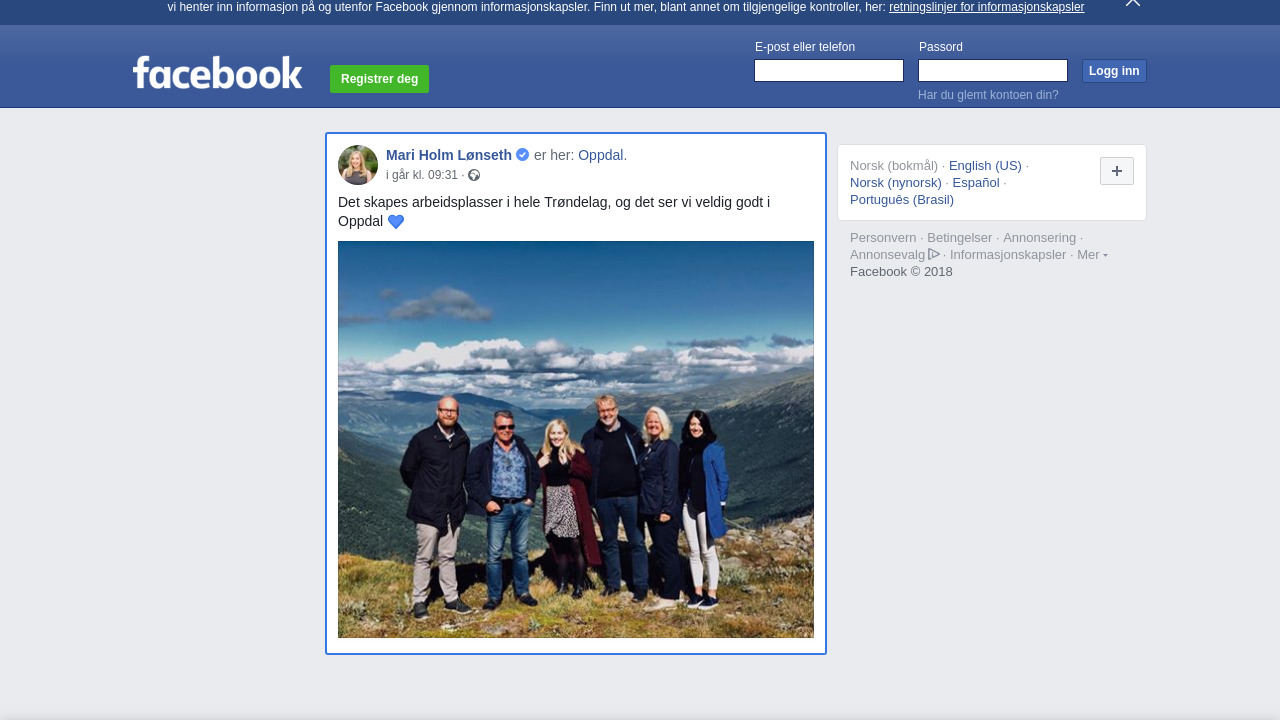Click the plus button for more languages
This screenshot has width=1280, height=720.
1116,171
